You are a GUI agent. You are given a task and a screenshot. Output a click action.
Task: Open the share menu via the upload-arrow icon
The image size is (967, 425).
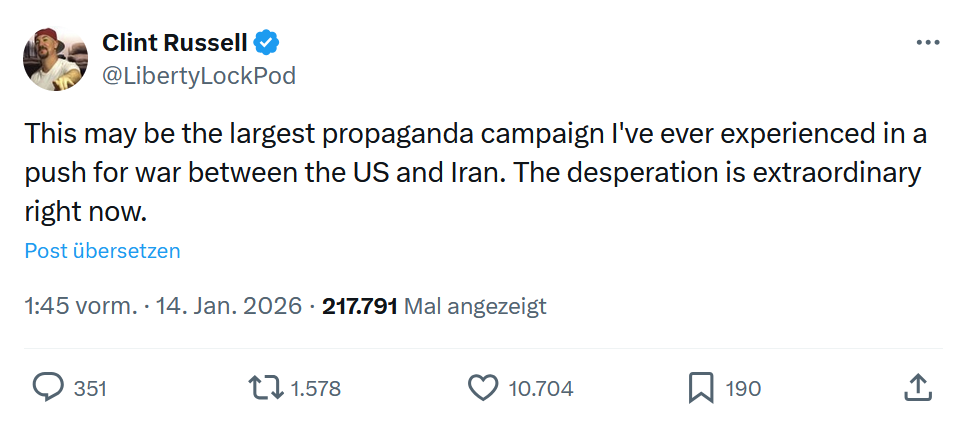(918, 388)
